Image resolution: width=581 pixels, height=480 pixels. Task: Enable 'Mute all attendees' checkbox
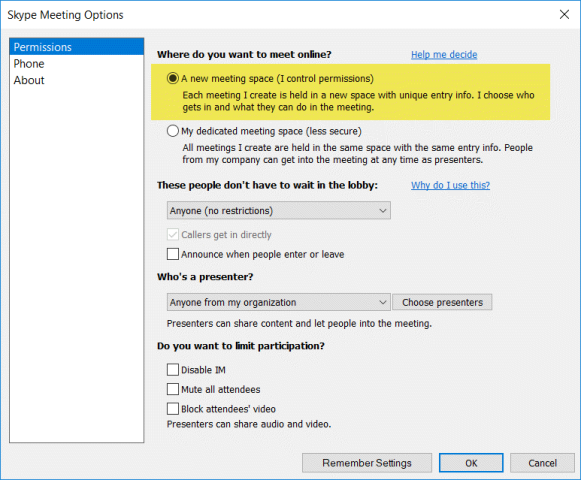pyautogui.click(x=173, y=389)
